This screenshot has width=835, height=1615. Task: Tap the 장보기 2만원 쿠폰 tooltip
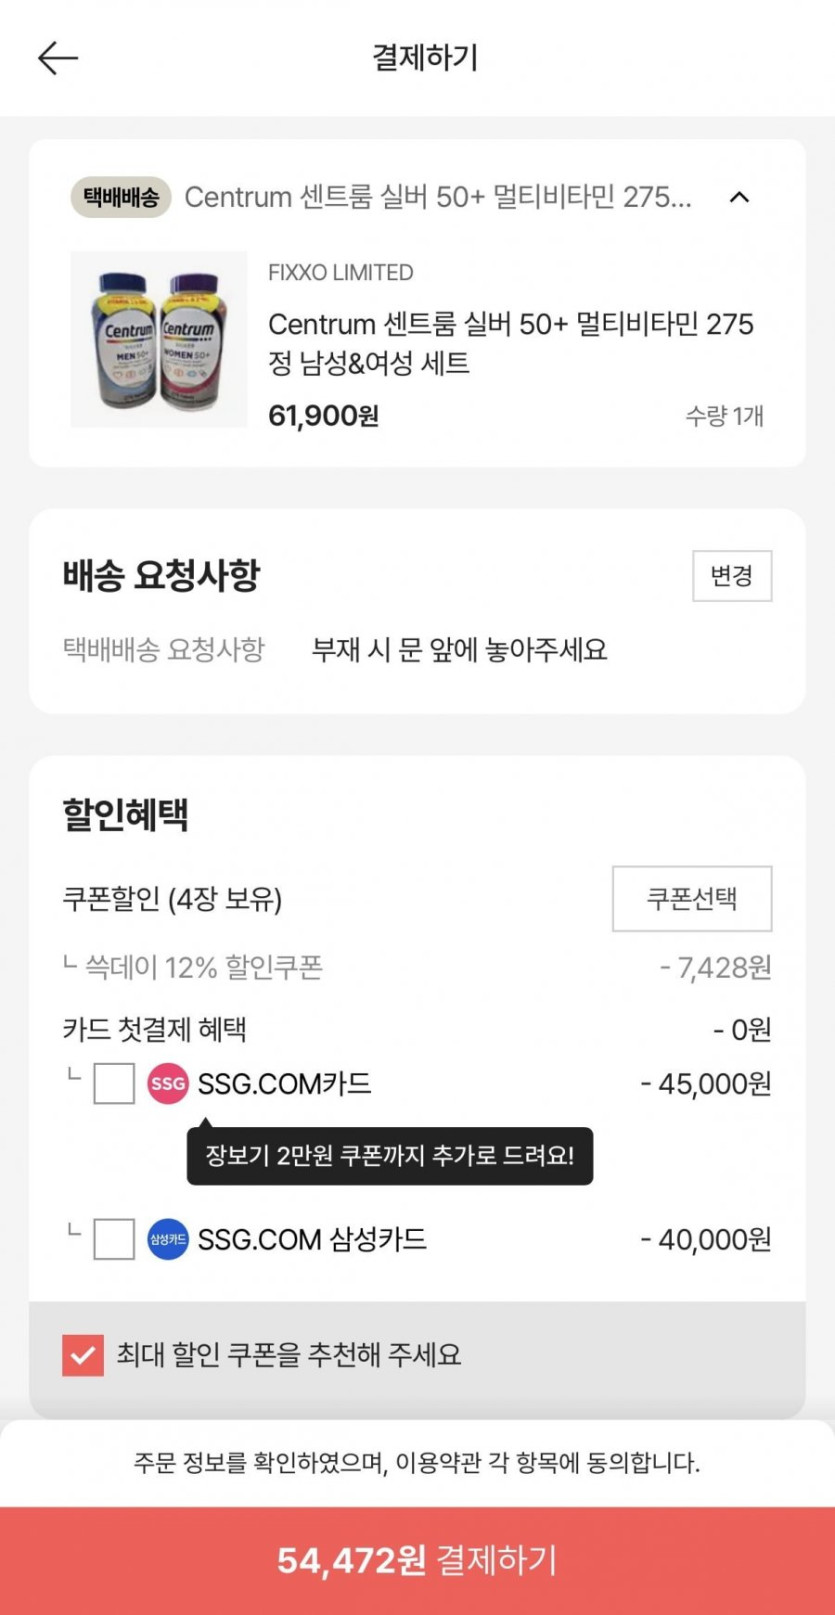click(389, 1157)
